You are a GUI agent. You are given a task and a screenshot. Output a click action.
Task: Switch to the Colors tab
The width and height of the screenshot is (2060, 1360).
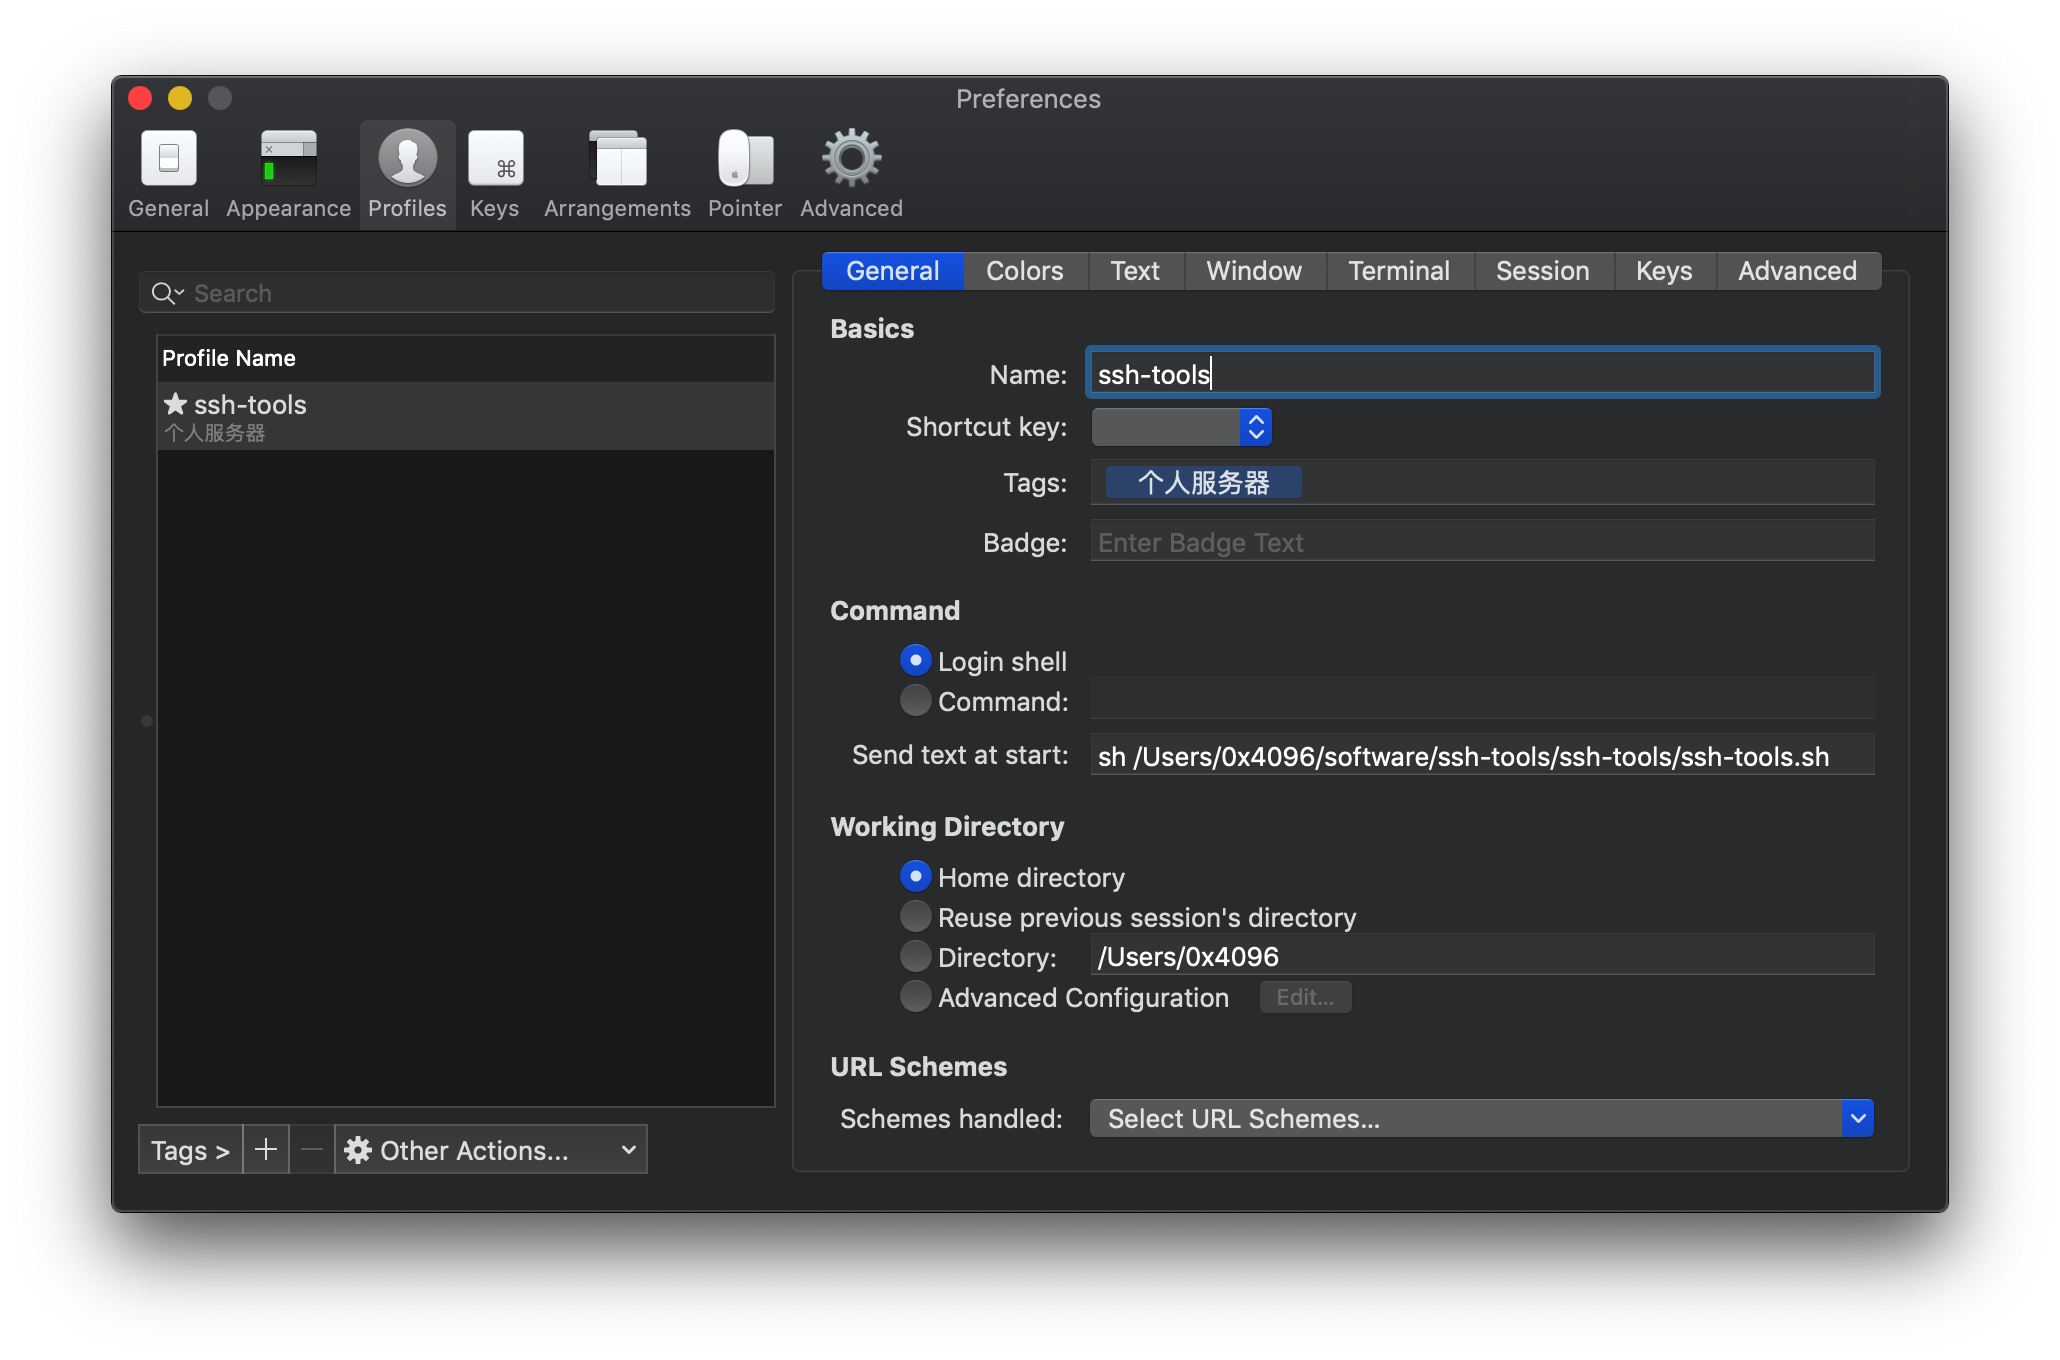point(1024,271)
